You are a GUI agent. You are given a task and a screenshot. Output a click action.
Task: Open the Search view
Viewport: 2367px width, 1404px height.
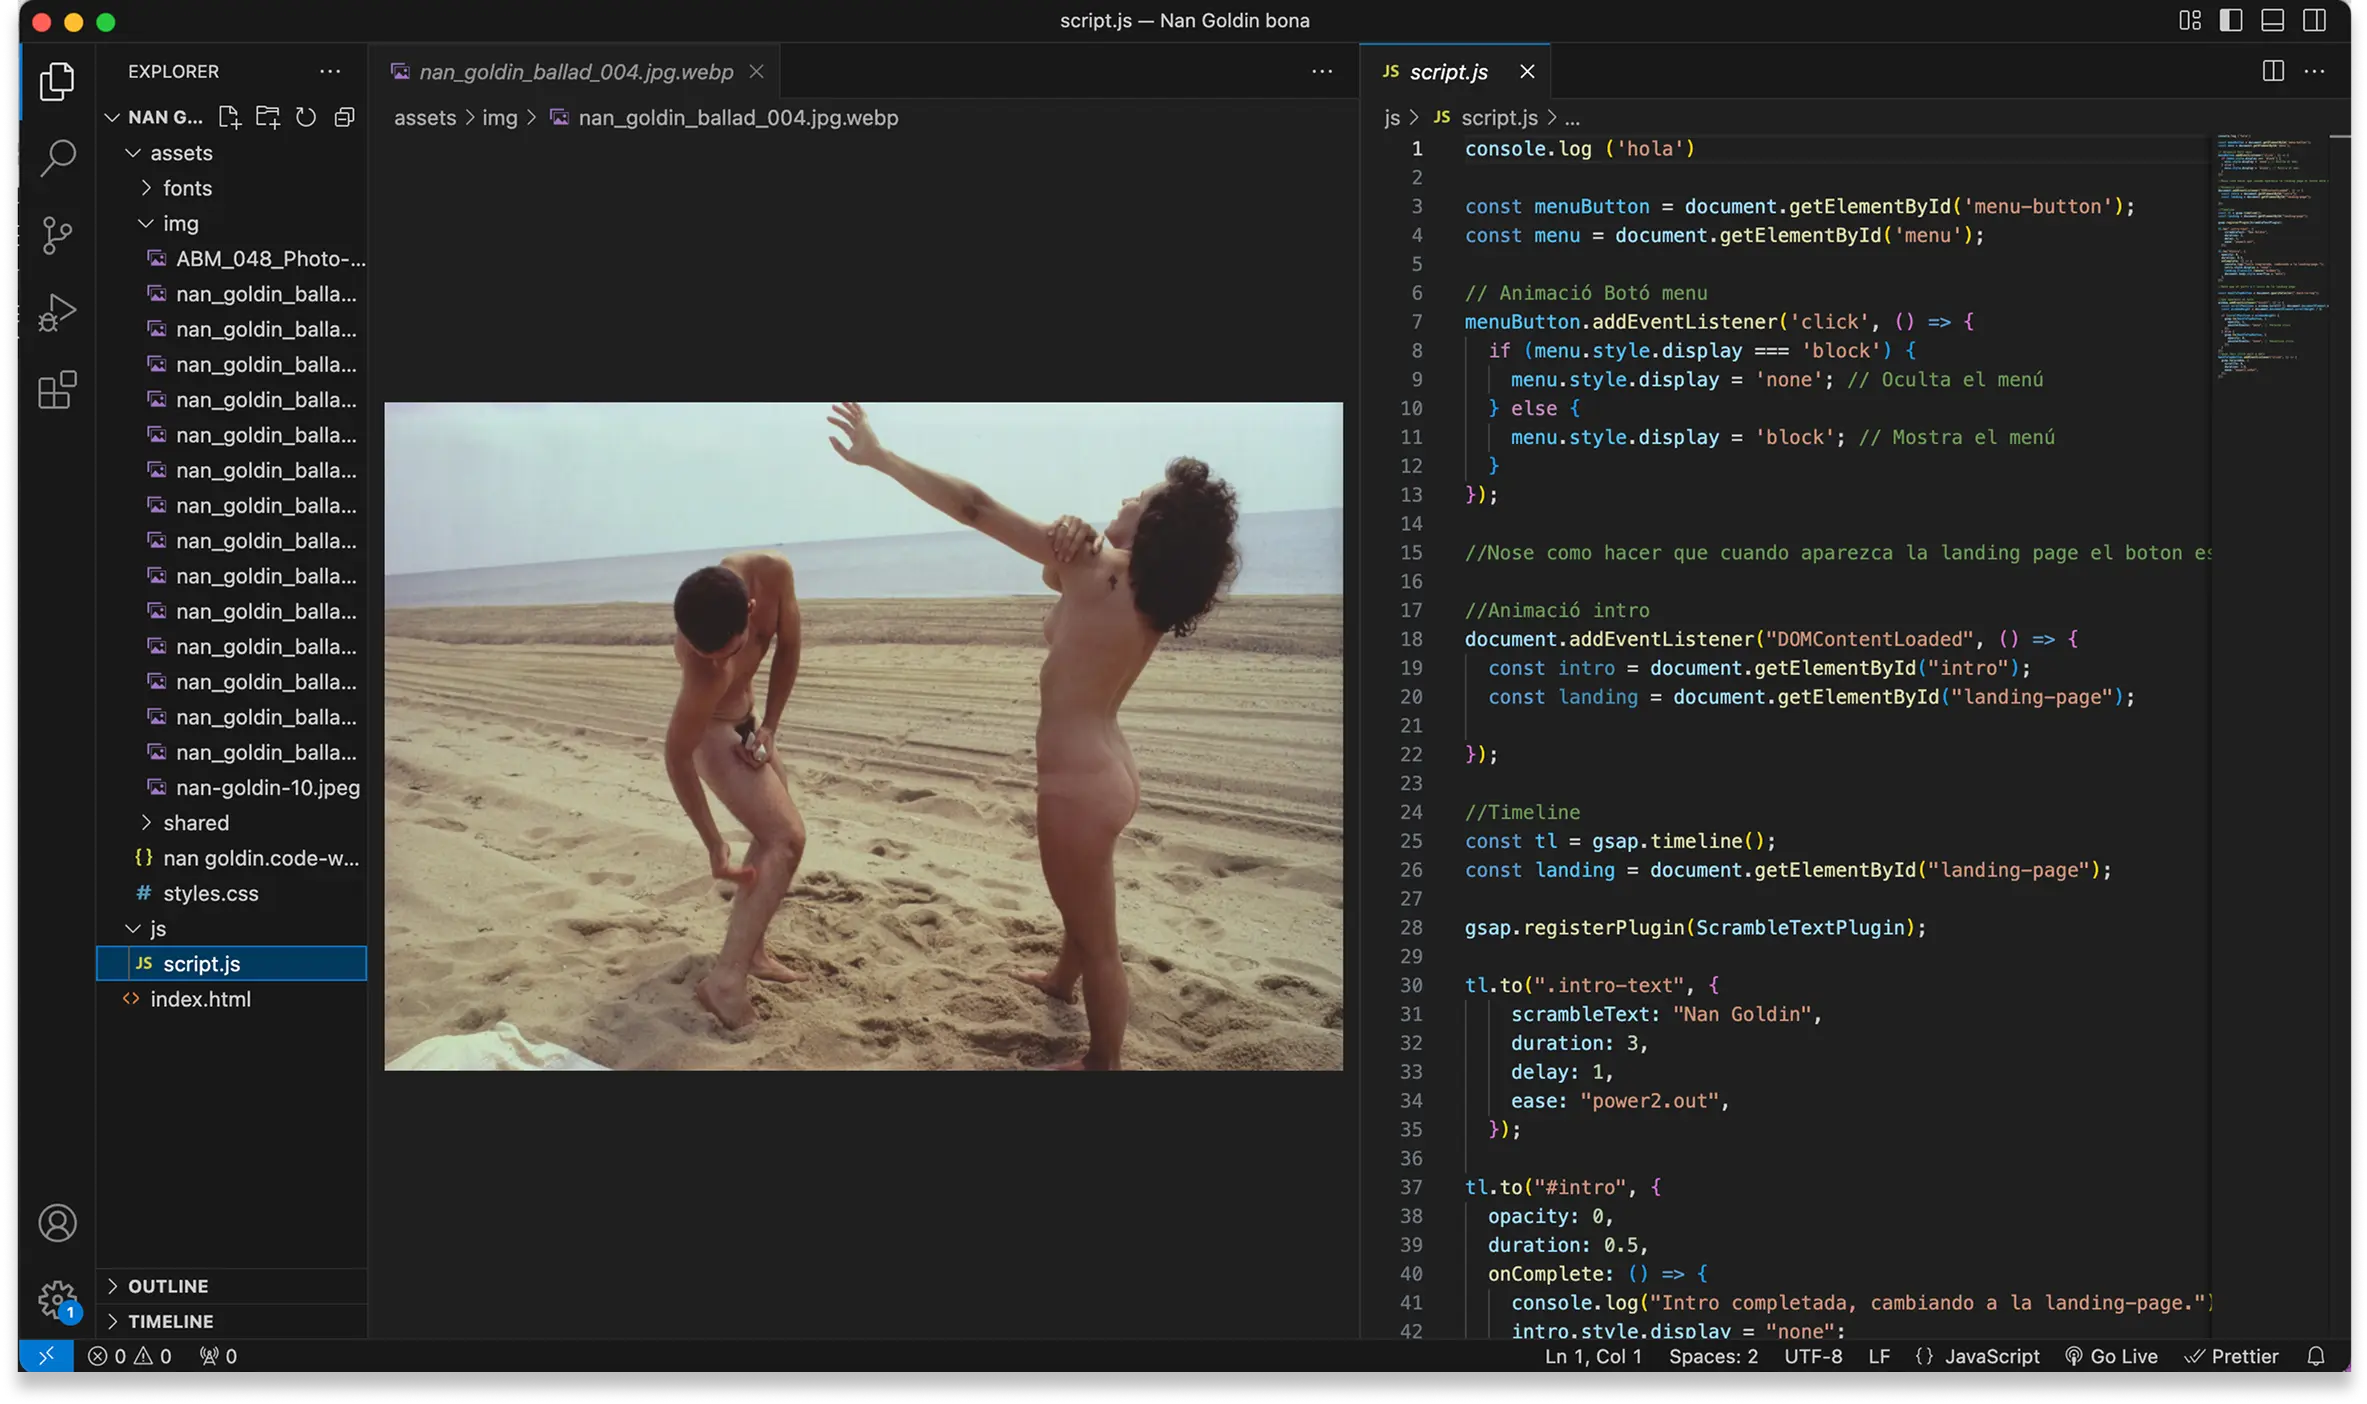[x=57, y=158]
